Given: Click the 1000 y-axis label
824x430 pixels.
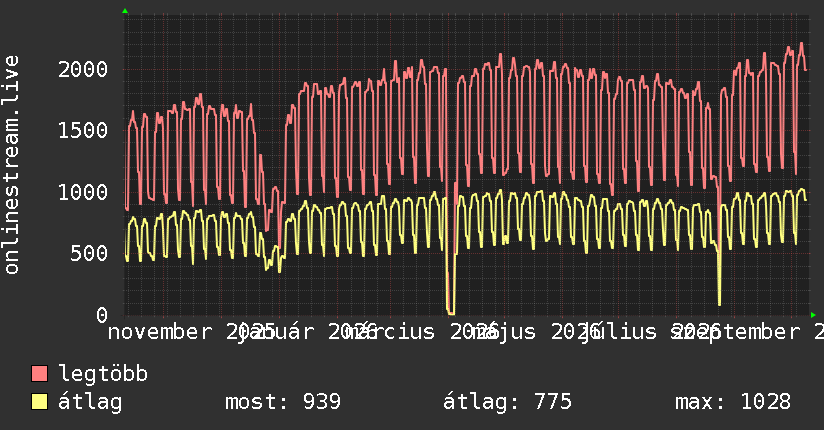Looking at the screenshot, I should 83,192.
